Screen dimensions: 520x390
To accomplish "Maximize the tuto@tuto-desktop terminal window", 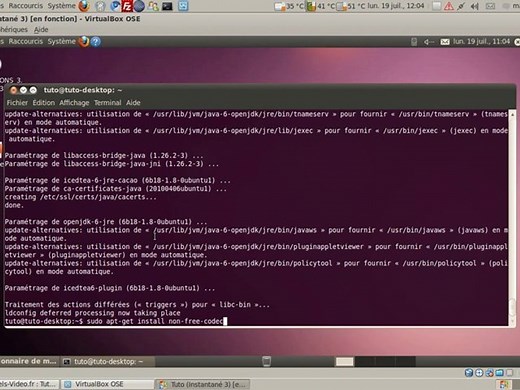I will tap(33, 90).
